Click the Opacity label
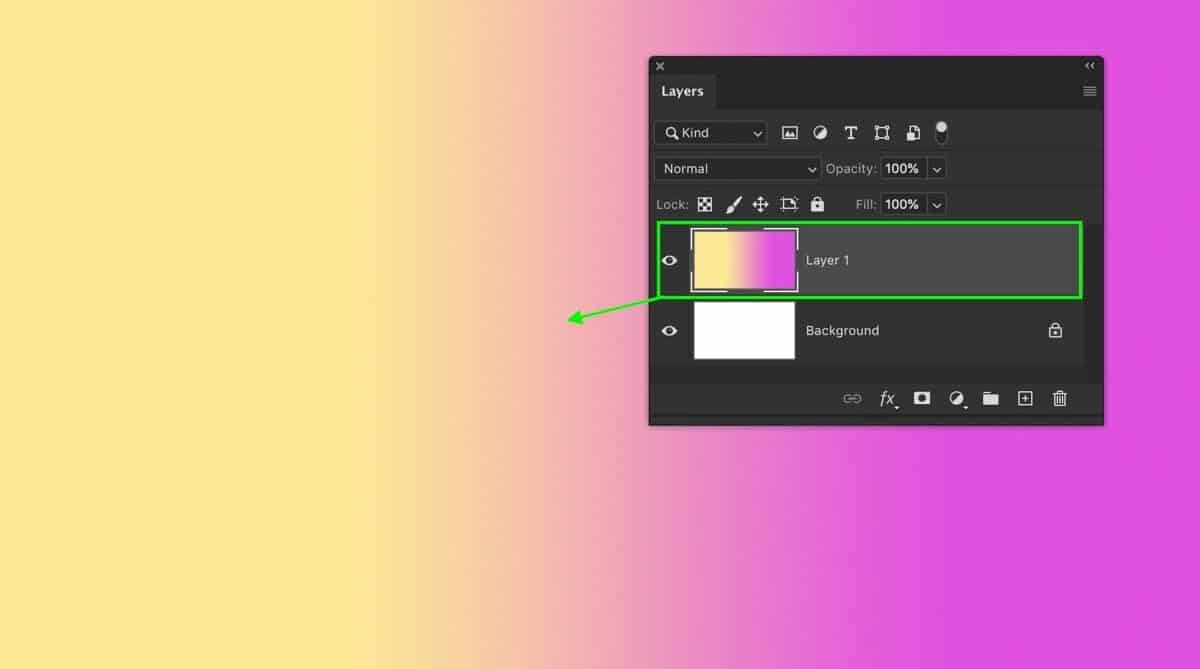1200x669 pixels. [851, 169]
